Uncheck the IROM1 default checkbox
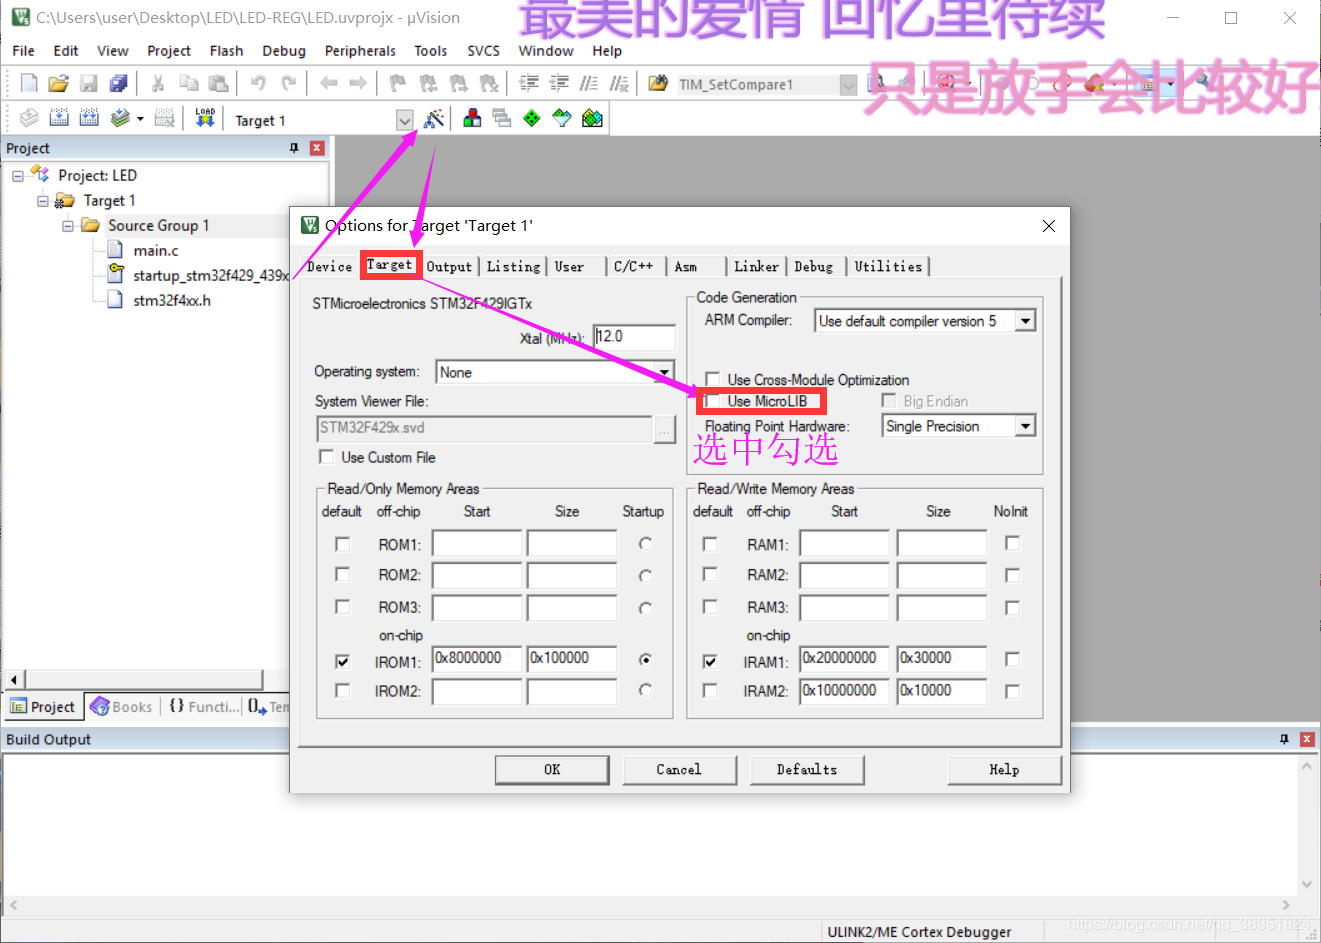The height and width of the screenshot is (943, 1321). tap(343, 661)
